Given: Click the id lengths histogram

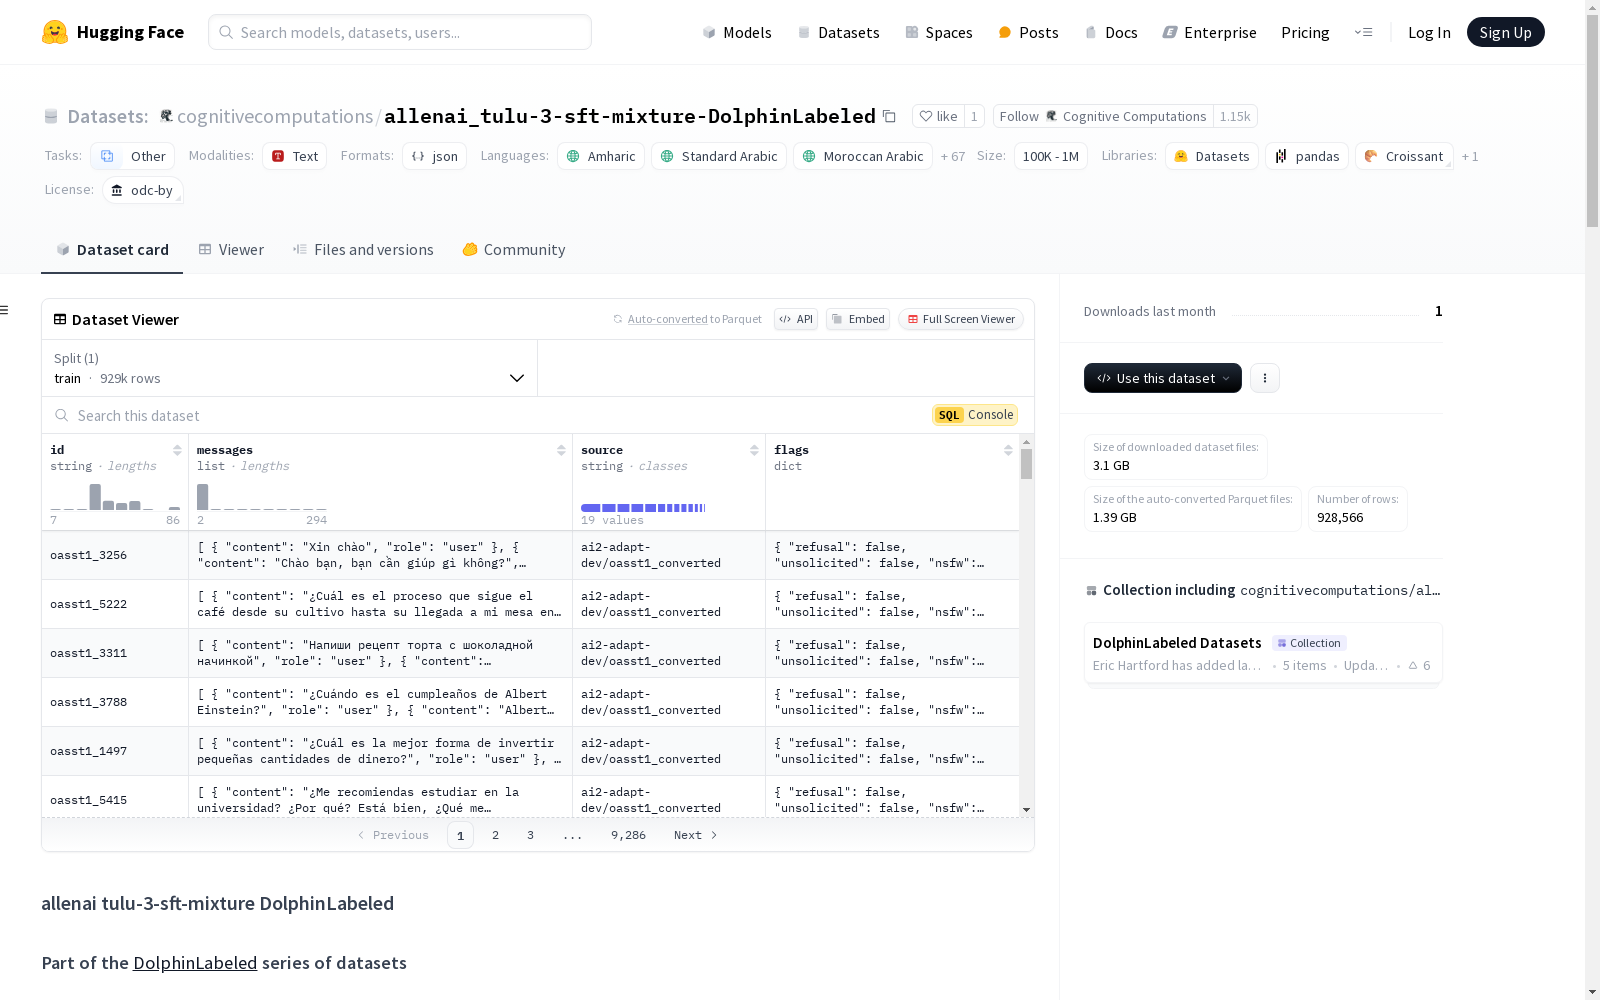Looking at the screenshot, I should 115,497.
